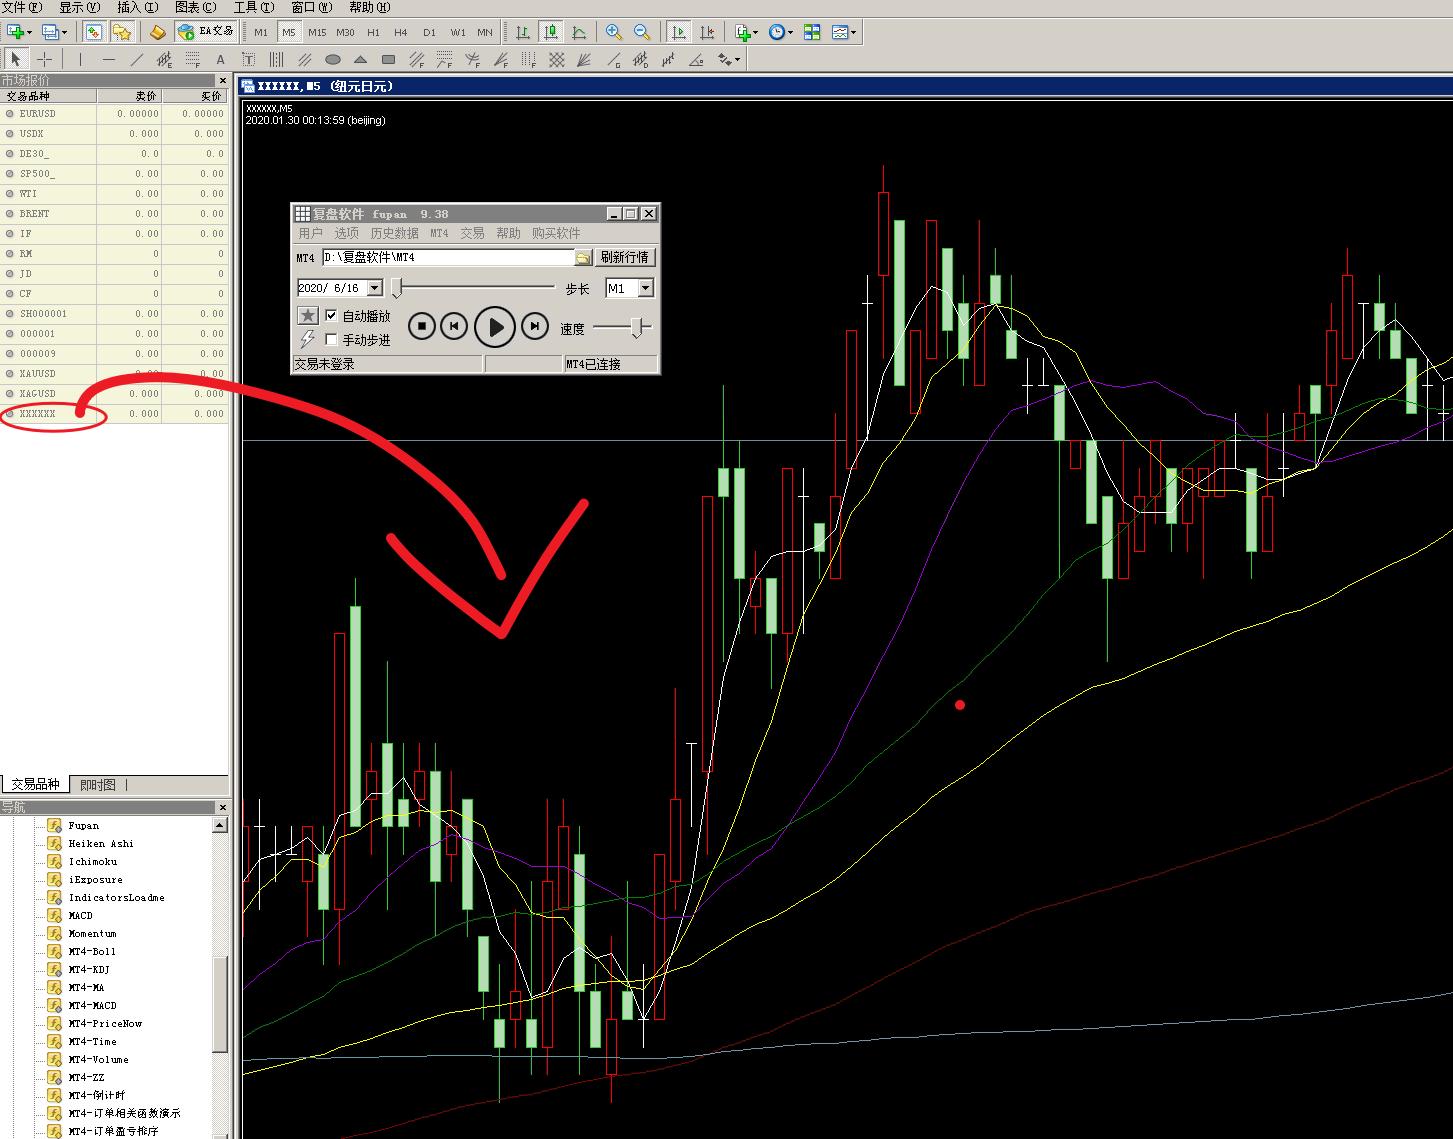Open the 步长 M1 step dropdown

[x=646, y=288]
